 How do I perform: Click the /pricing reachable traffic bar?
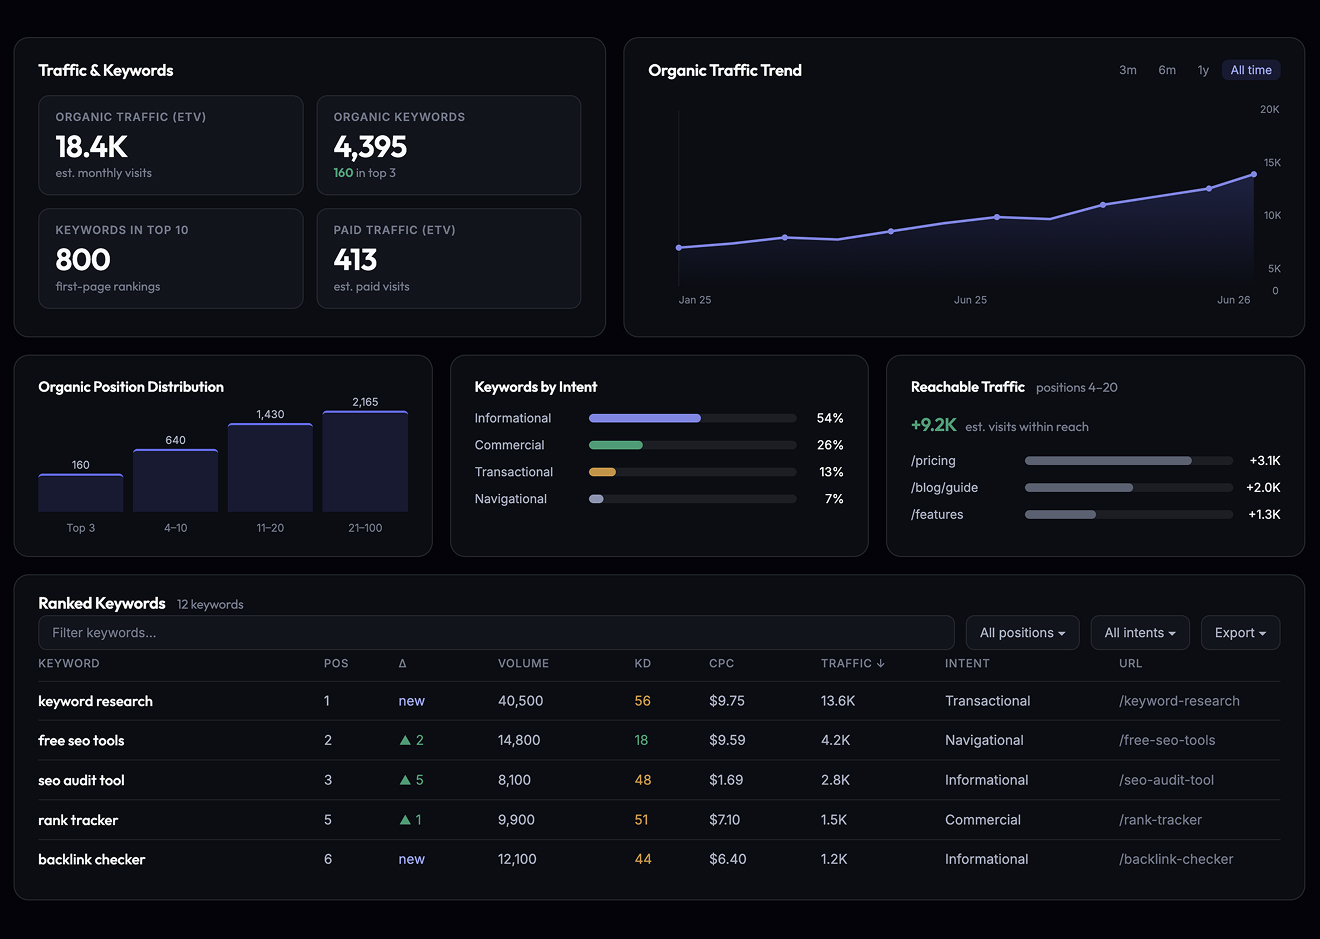click(x=1128, y=461)
